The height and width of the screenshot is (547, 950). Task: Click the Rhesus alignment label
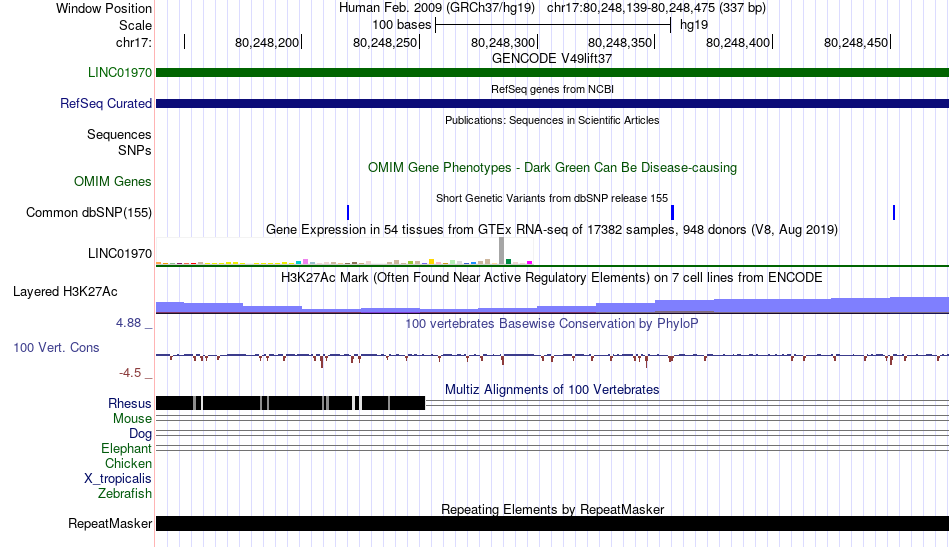[130, 403]
